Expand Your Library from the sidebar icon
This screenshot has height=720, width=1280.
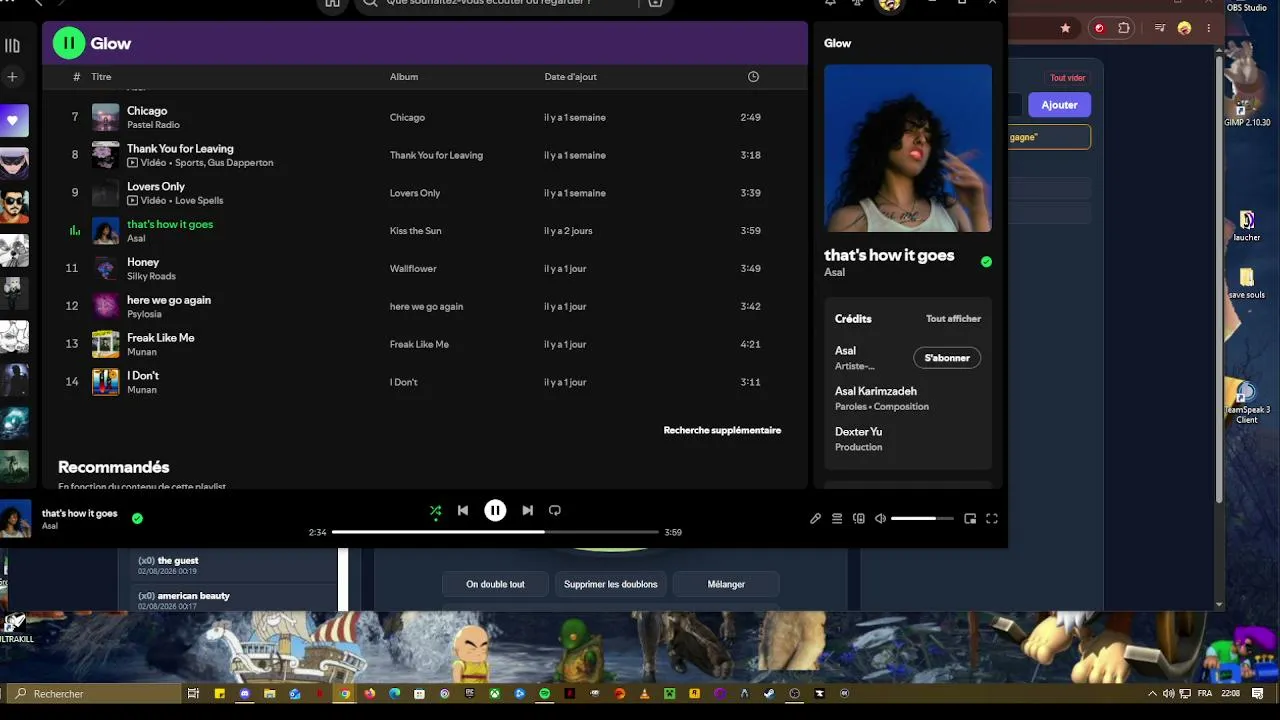point(13,45)
